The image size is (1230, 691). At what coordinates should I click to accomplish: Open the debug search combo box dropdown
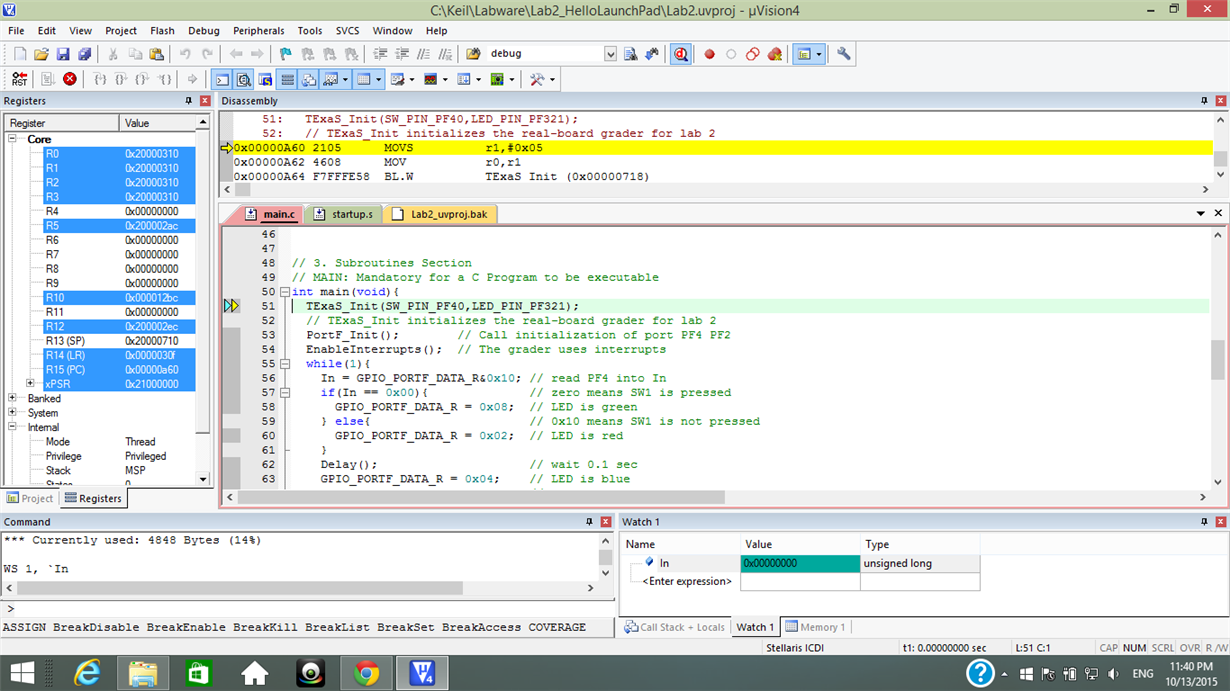pyautogui.click(x=611, y=54)
